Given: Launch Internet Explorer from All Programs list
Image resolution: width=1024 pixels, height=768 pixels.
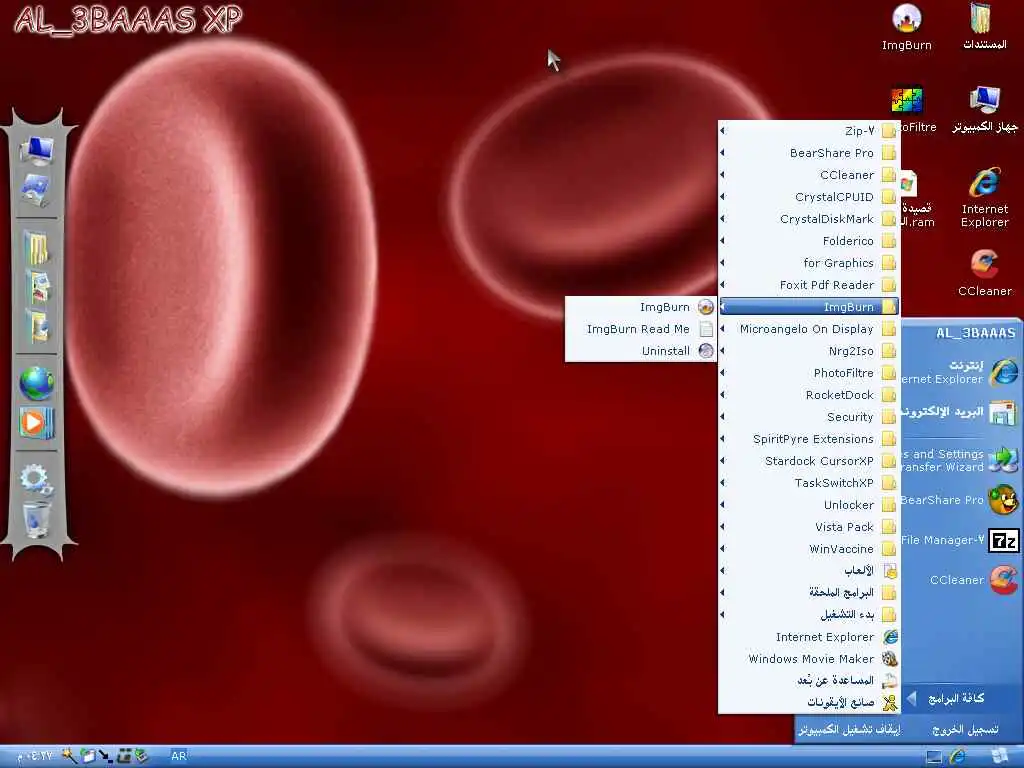Looking at the screenshot, I should [x=809, y=637].
